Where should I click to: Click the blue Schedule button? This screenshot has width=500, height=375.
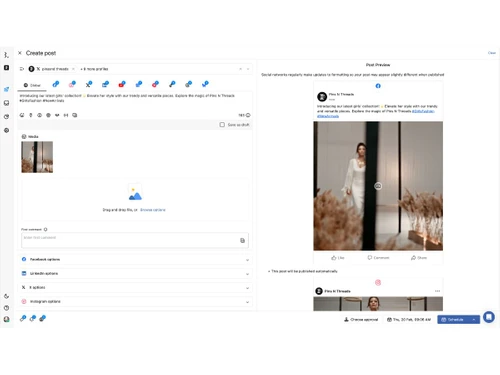click(453, 320)
